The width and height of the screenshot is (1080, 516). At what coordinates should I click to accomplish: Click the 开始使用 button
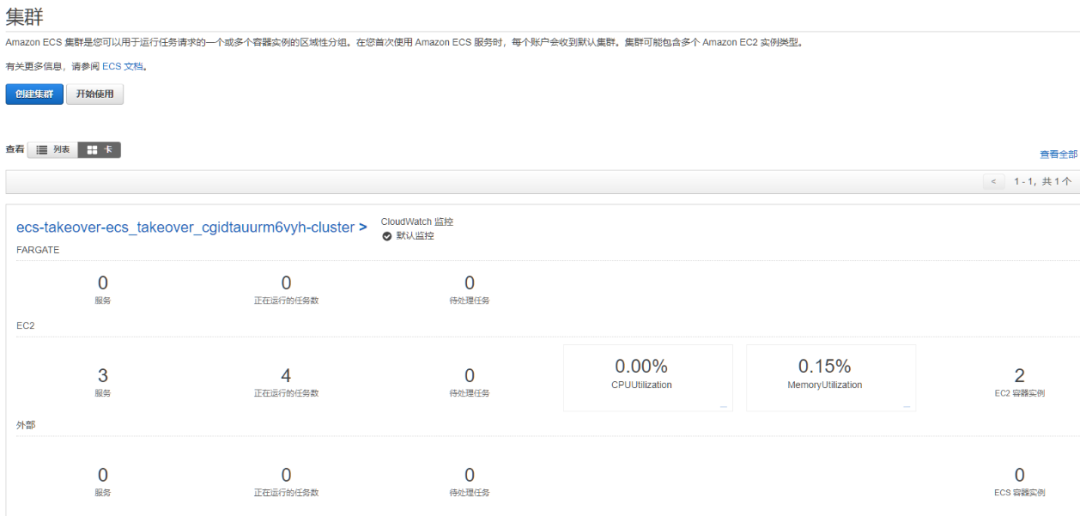[x=96, y=95]
